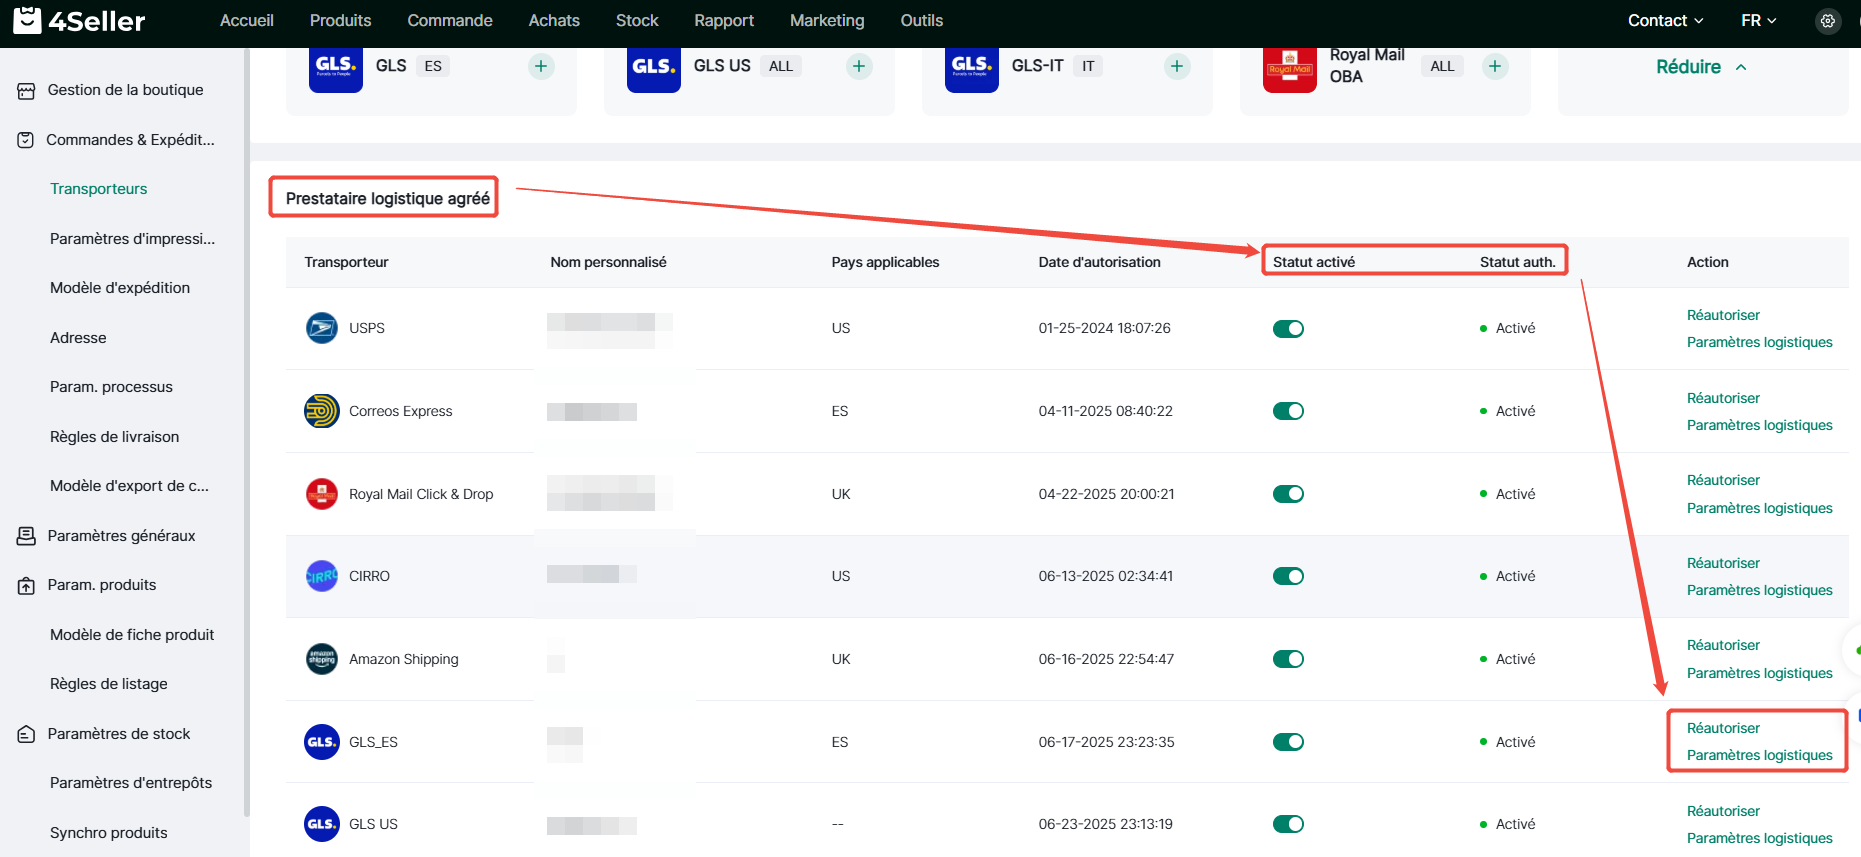Click the Param. produits icon
The height and width of the screenshot is (857, 1861).
coord(26,585)
